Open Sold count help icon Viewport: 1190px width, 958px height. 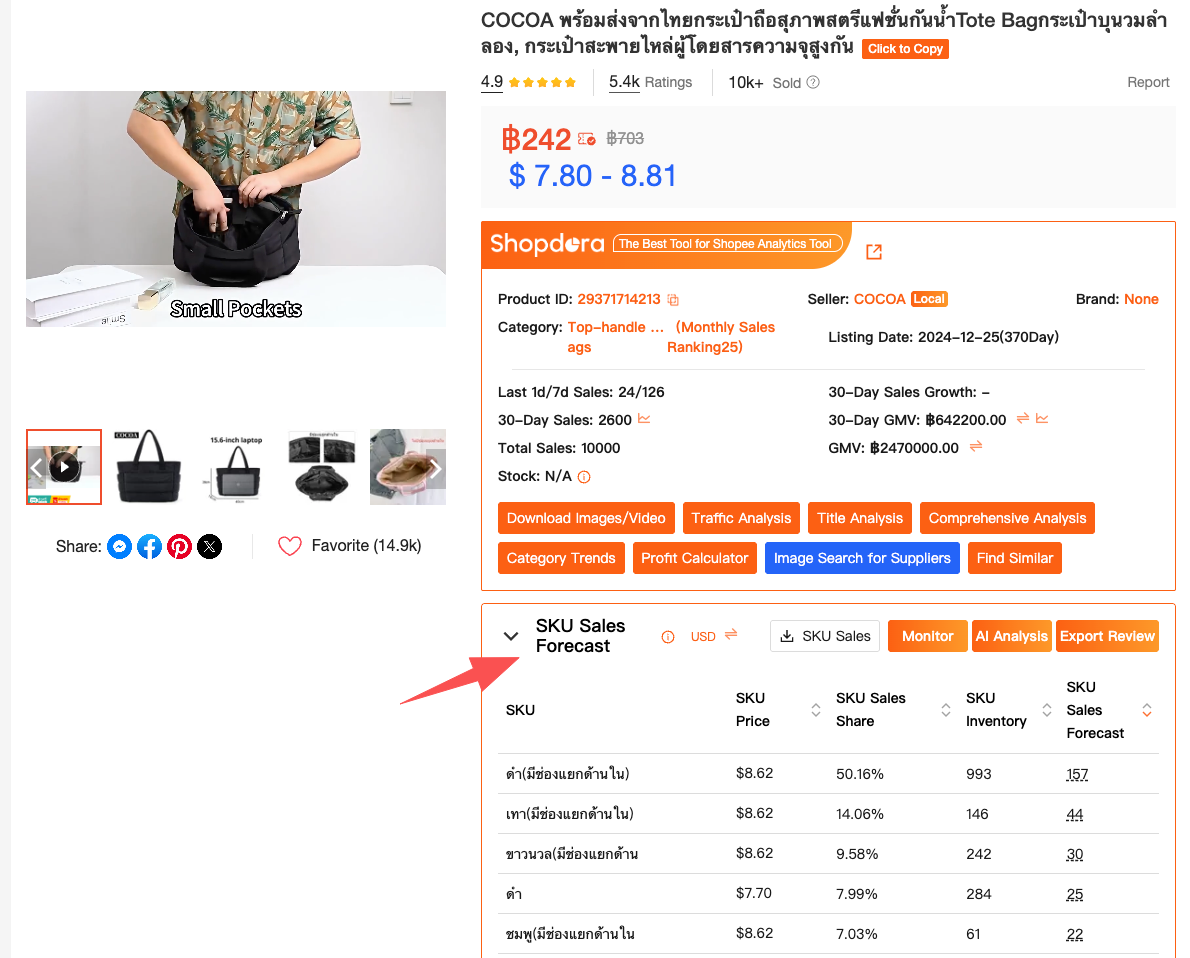coord(813,82)
